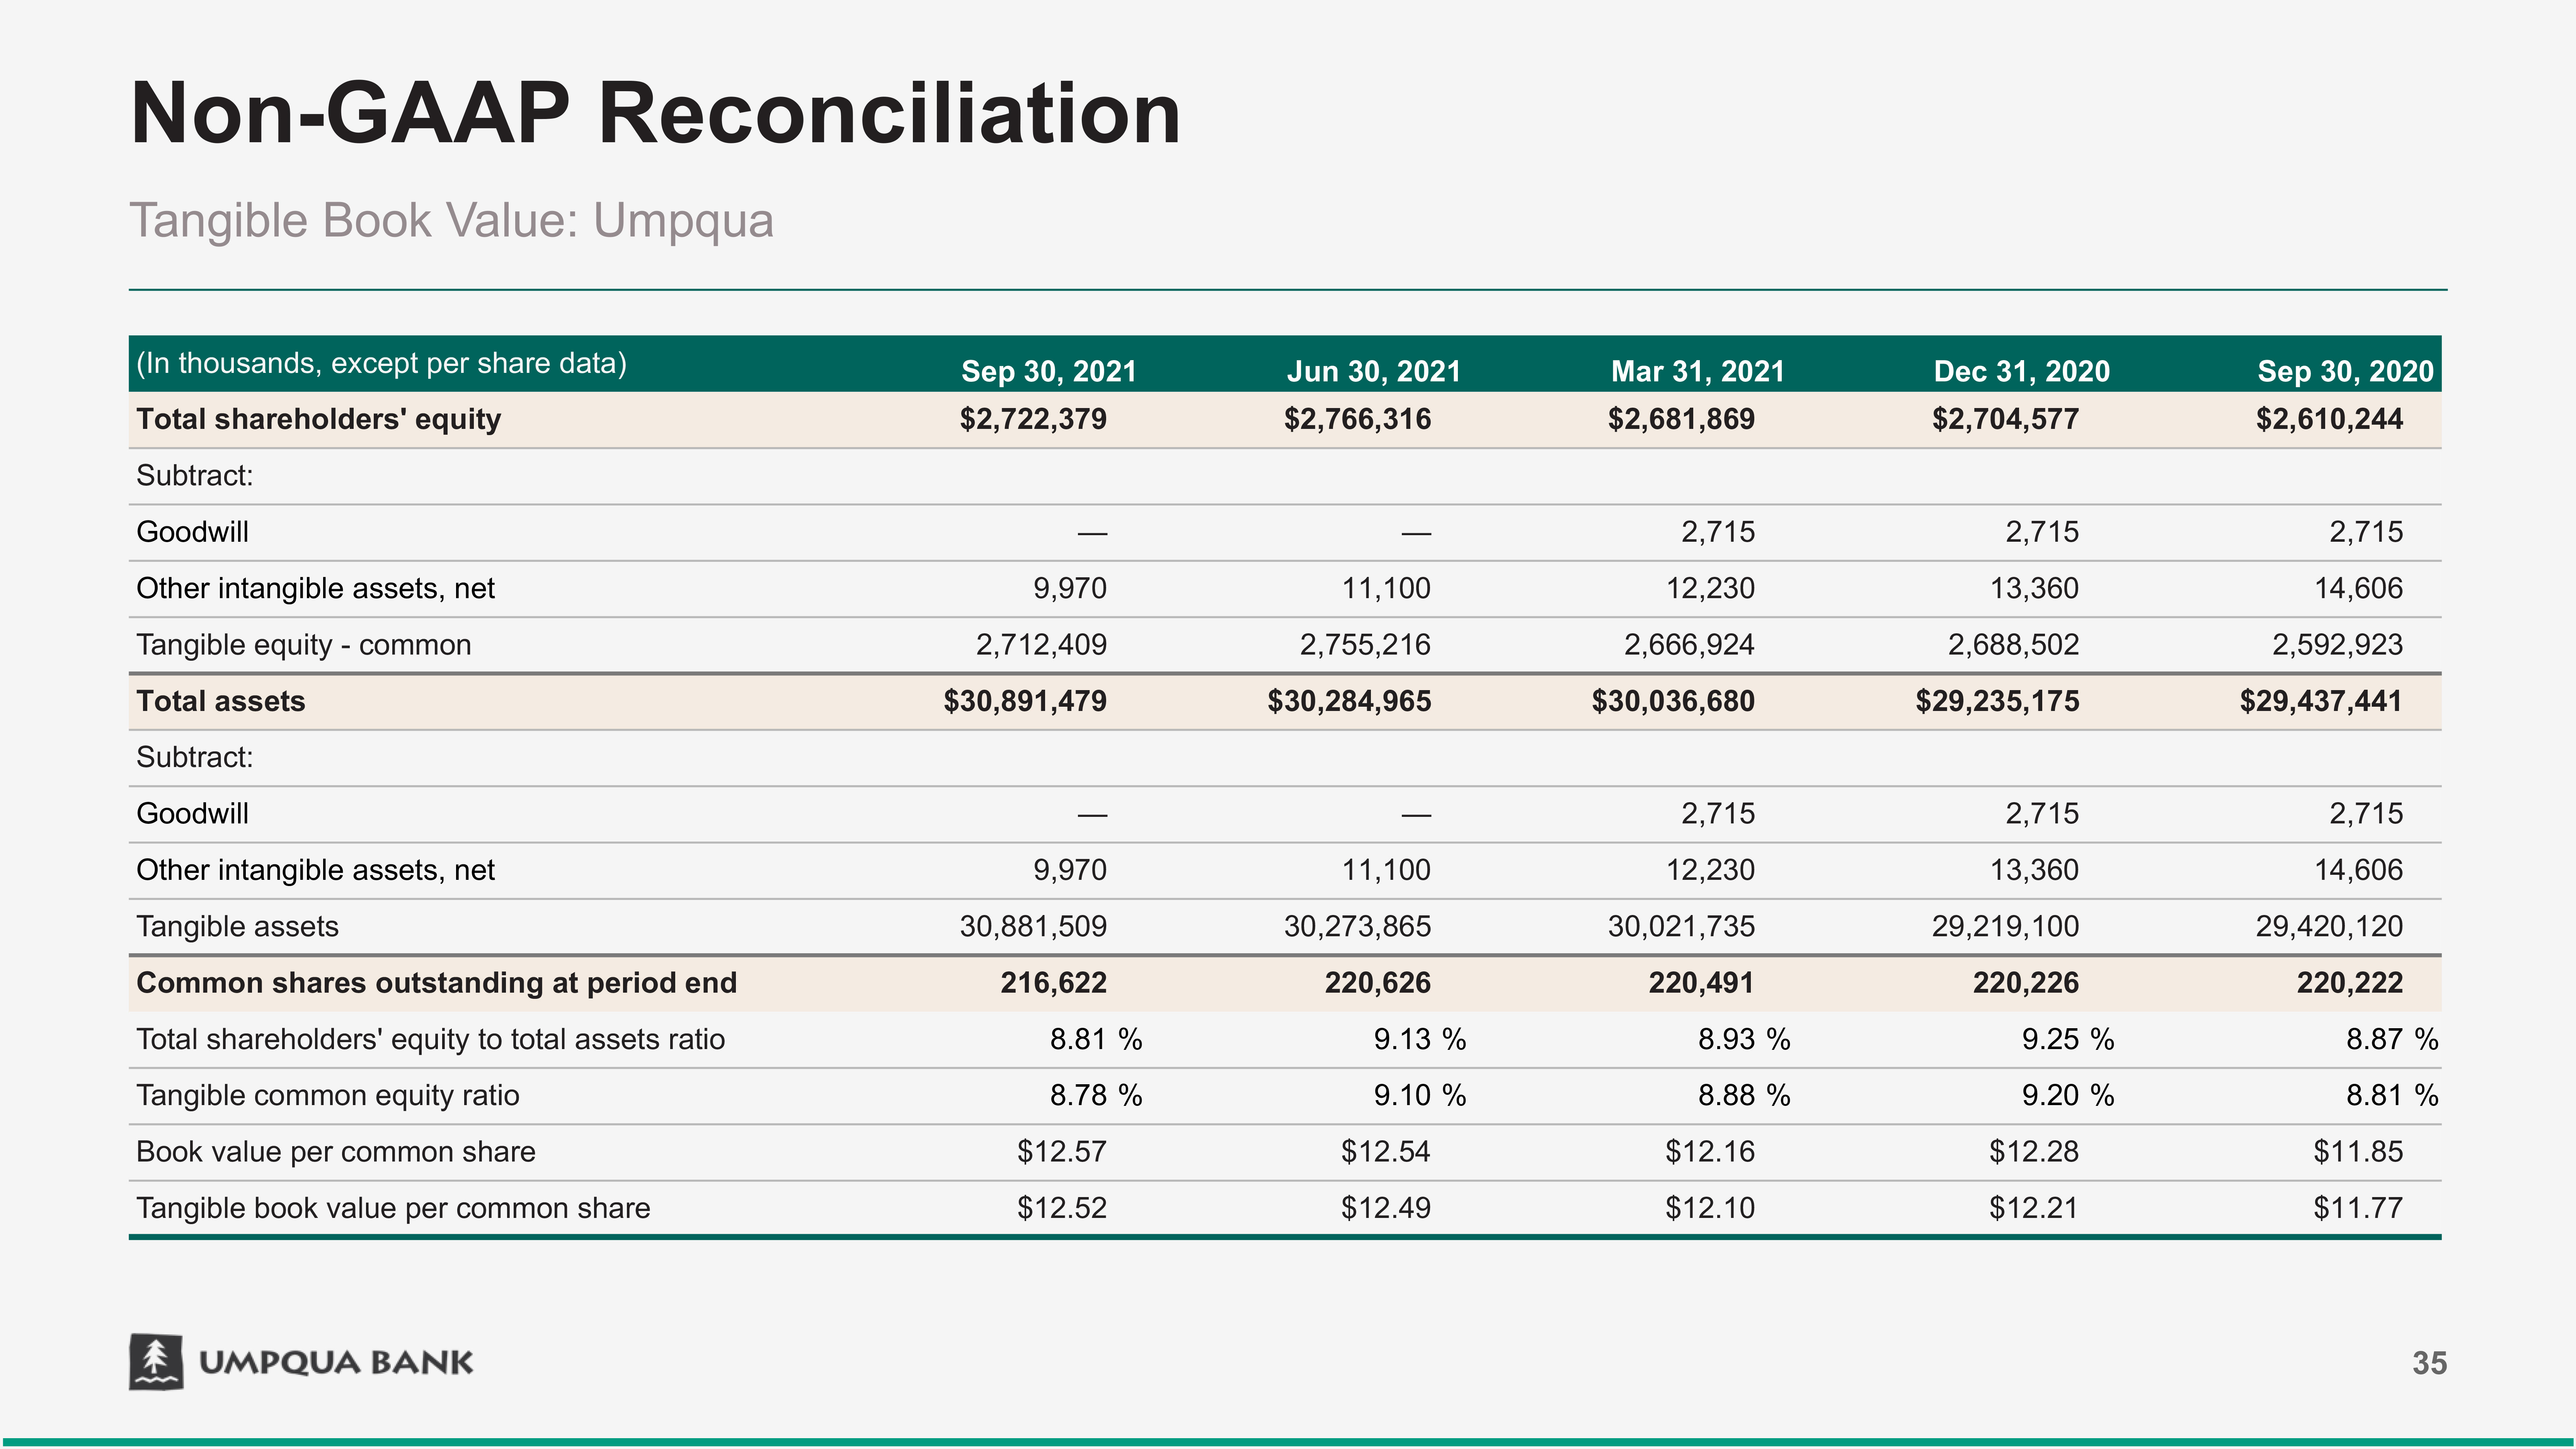Click Tangible book value per common share label
Viewport: 2576px width, 1449px height.
point(393,1208)
